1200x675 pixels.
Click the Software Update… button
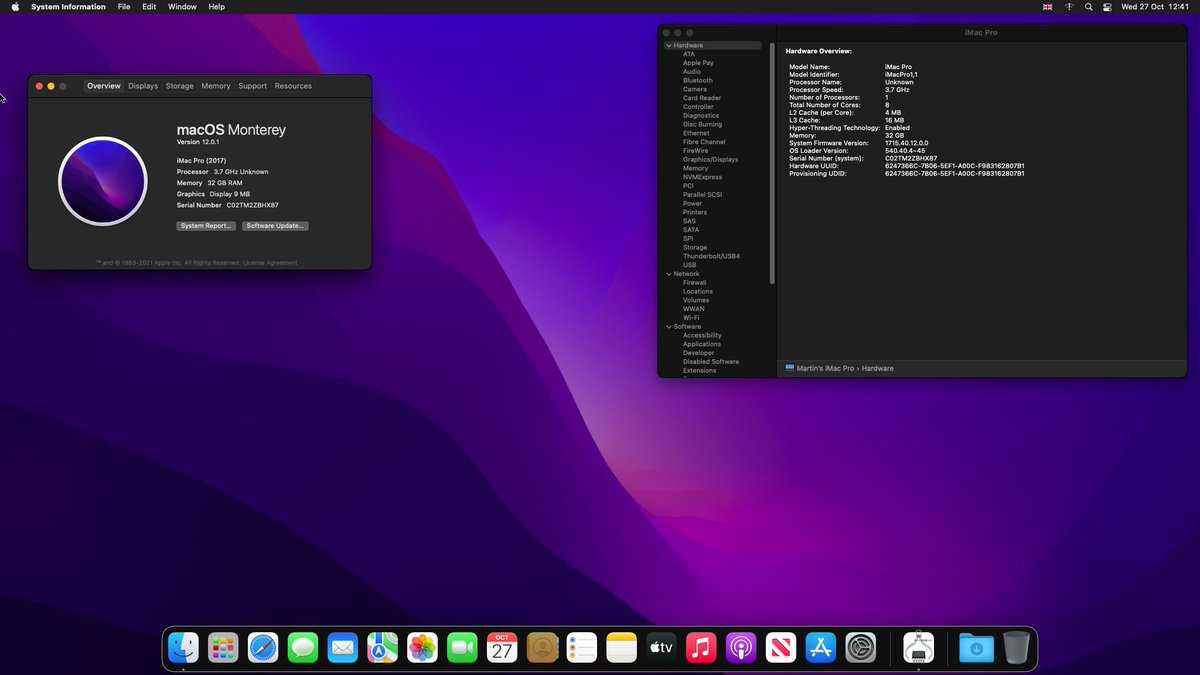pyautogui.click(x=275, y=226)
